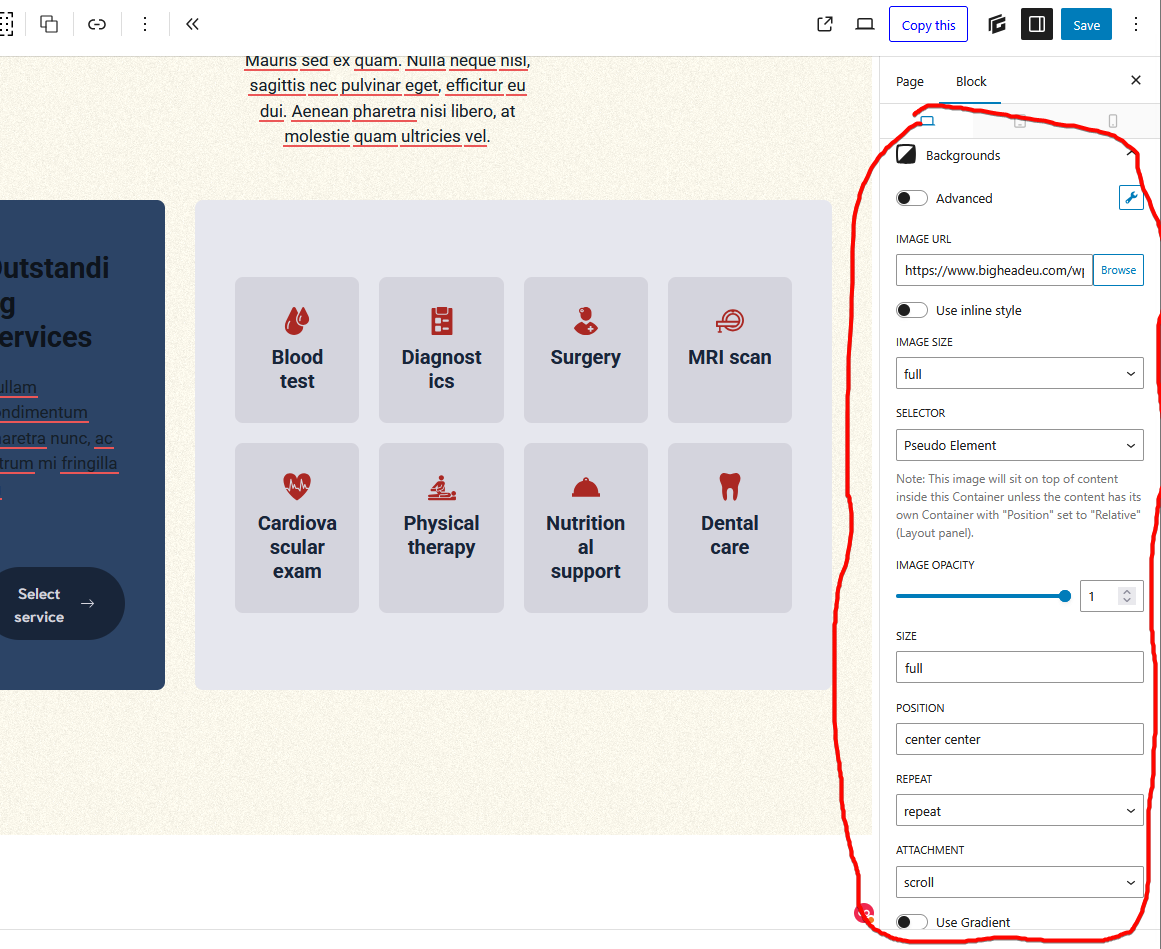Click the Backgrounds panel icon

(x=906, y=155)
